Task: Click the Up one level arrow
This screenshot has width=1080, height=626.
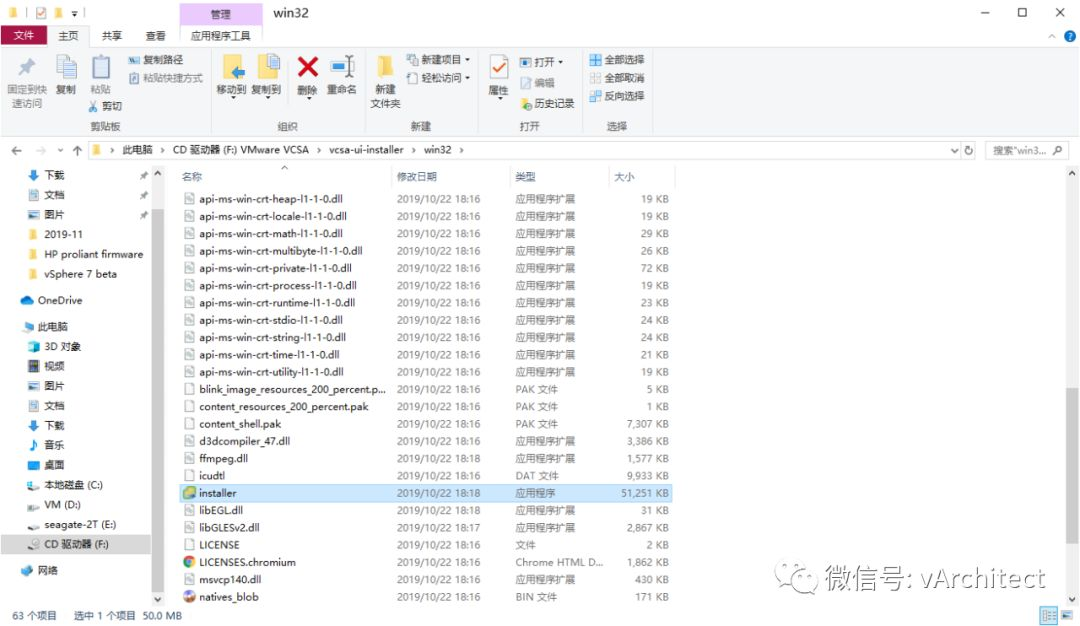Action: click(77, 150)
